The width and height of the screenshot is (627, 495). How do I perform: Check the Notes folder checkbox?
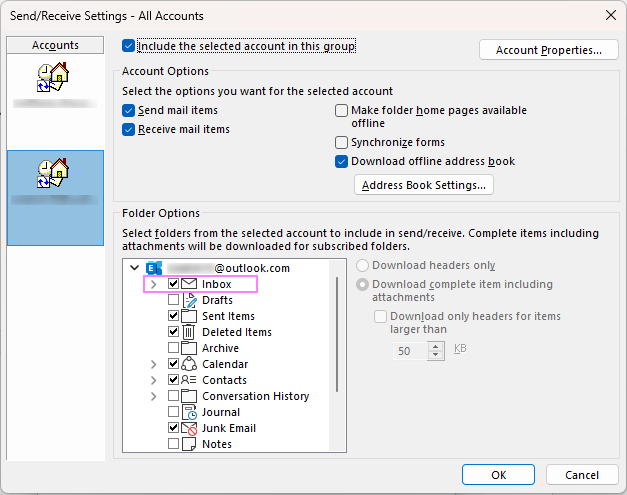(173, 443)
